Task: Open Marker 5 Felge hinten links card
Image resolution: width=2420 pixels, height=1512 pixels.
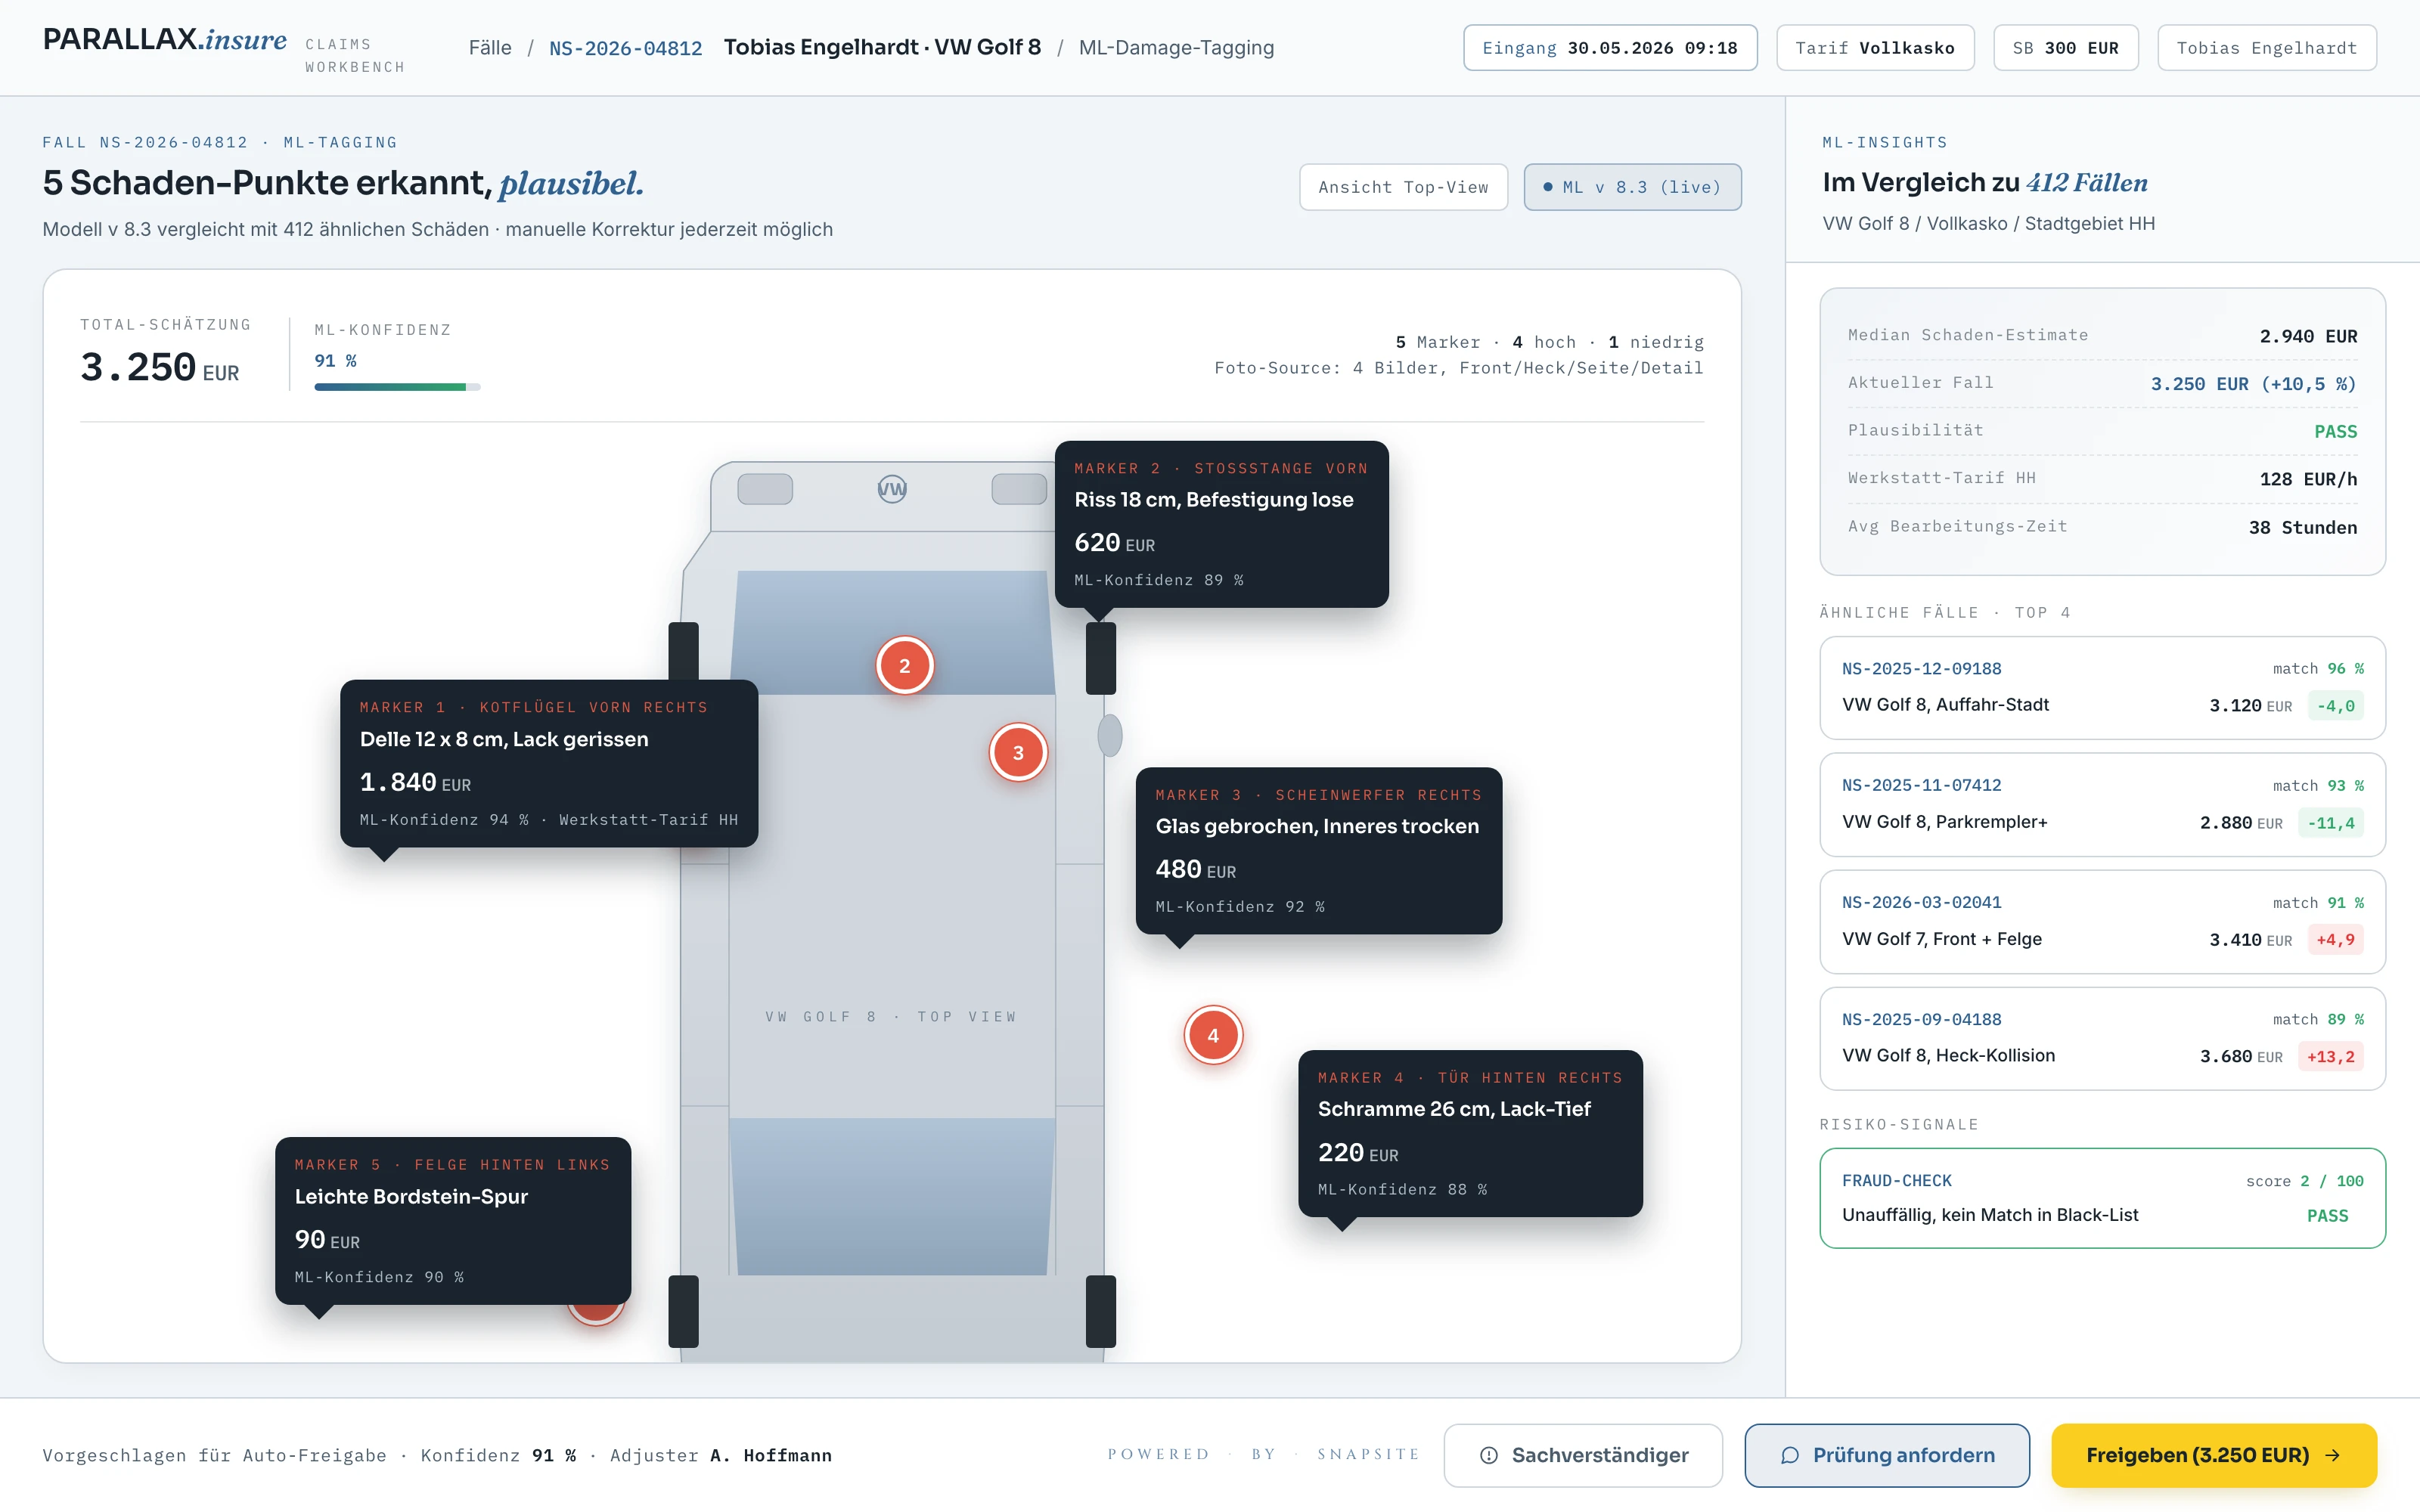Action: tap(453, 1221)
